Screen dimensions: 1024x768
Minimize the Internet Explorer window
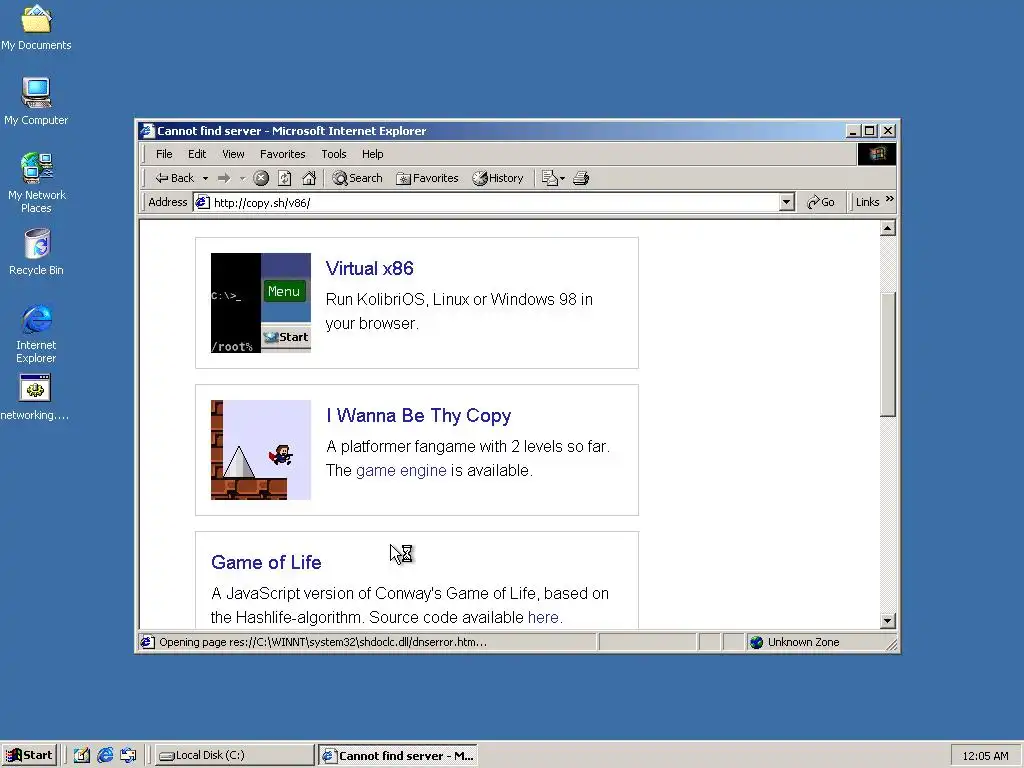853,131
